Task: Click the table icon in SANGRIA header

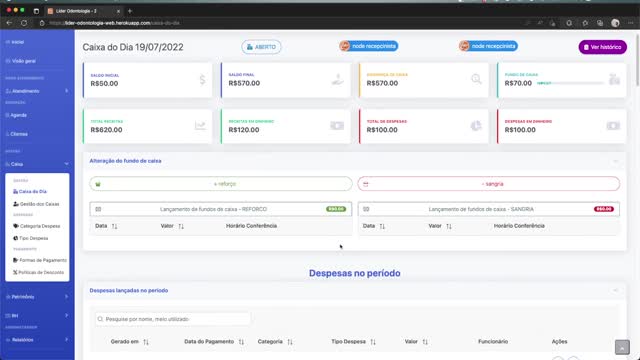Action: click(366, 209)
